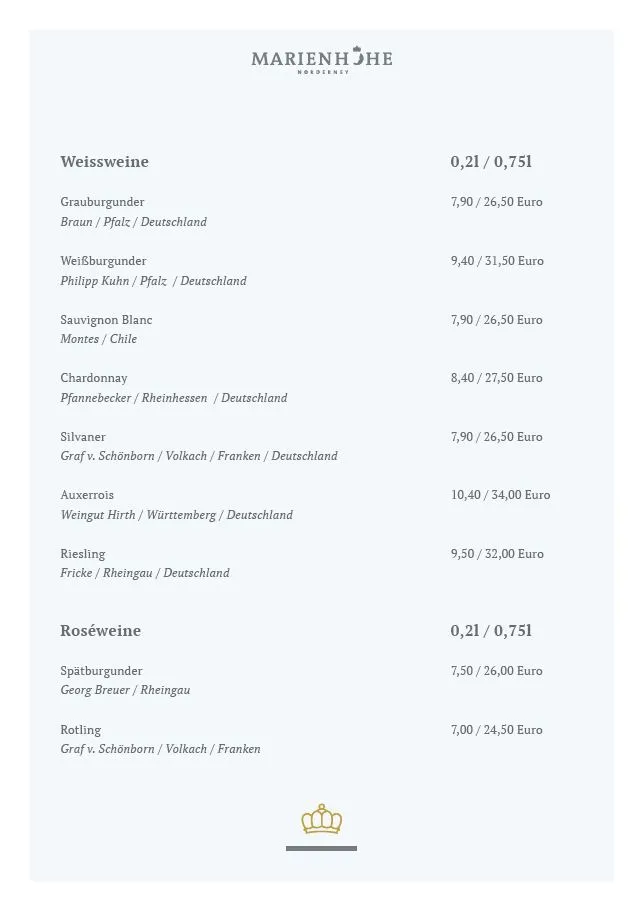The image size is (644, 910).
Task: Select the Roséweine section heading
Action: pos(100,631)
